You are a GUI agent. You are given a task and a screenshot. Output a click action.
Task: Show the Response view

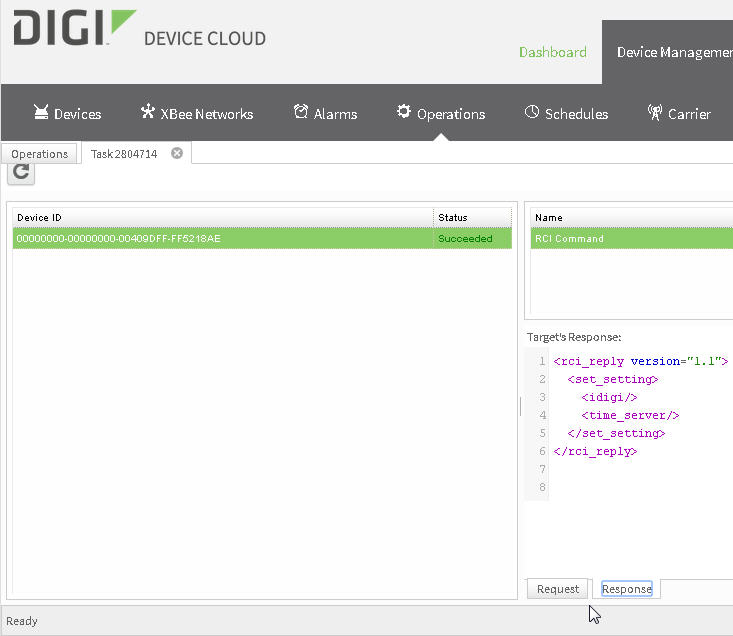(627, 589)
